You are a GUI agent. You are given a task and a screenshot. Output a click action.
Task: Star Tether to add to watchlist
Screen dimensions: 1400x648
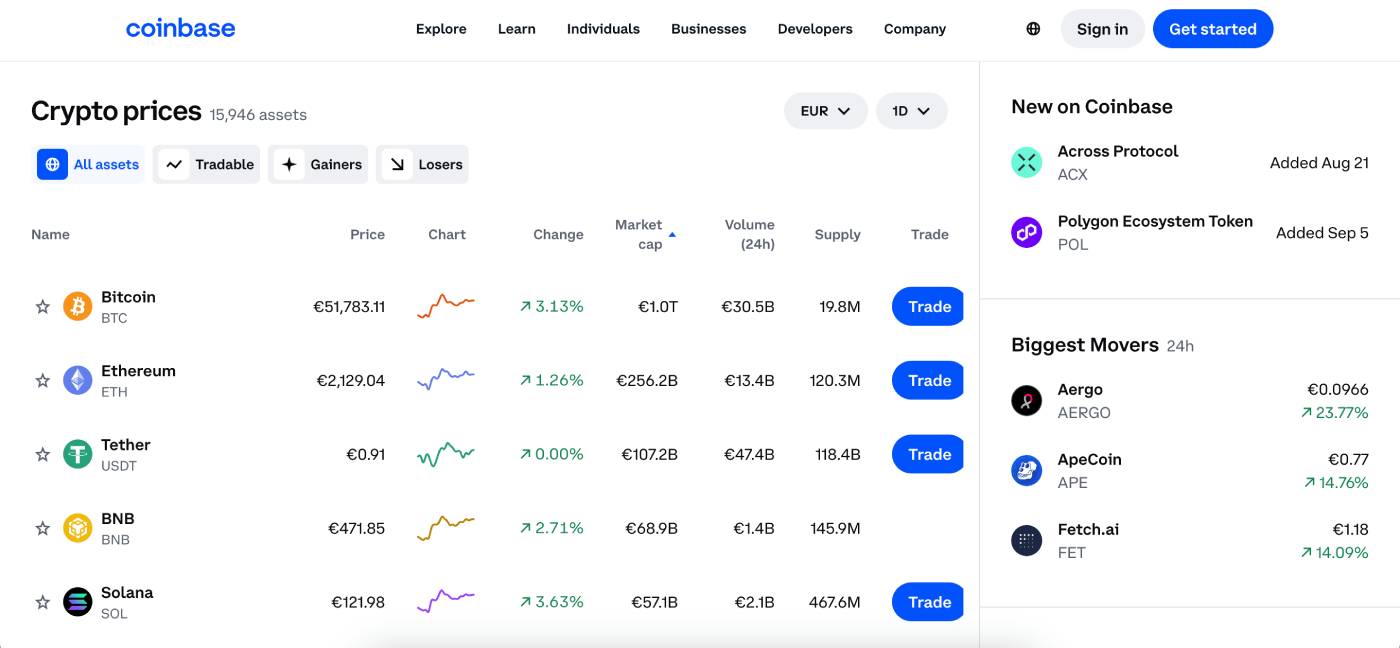tap(43, 455)
